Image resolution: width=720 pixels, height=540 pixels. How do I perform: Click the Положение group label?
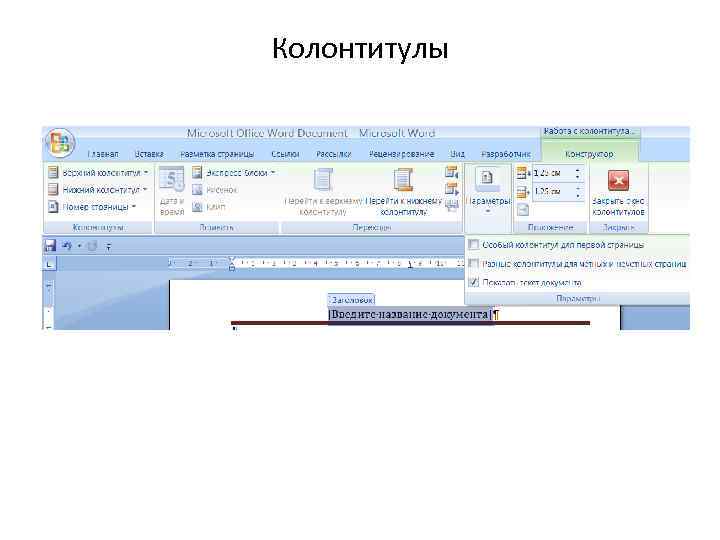pyautogui.click(x=551, y=227)
